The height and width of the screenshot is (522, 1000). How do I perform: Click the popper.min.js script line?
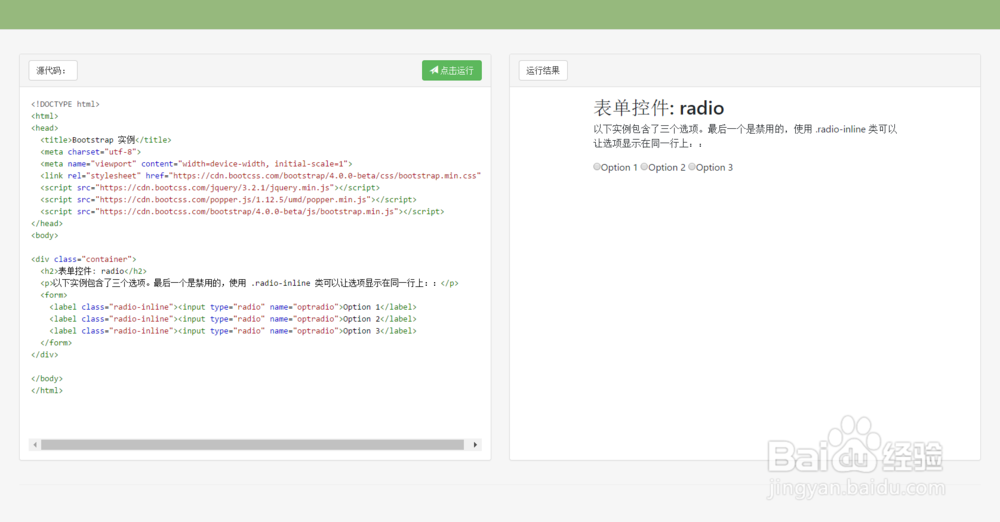pos(228,200)
